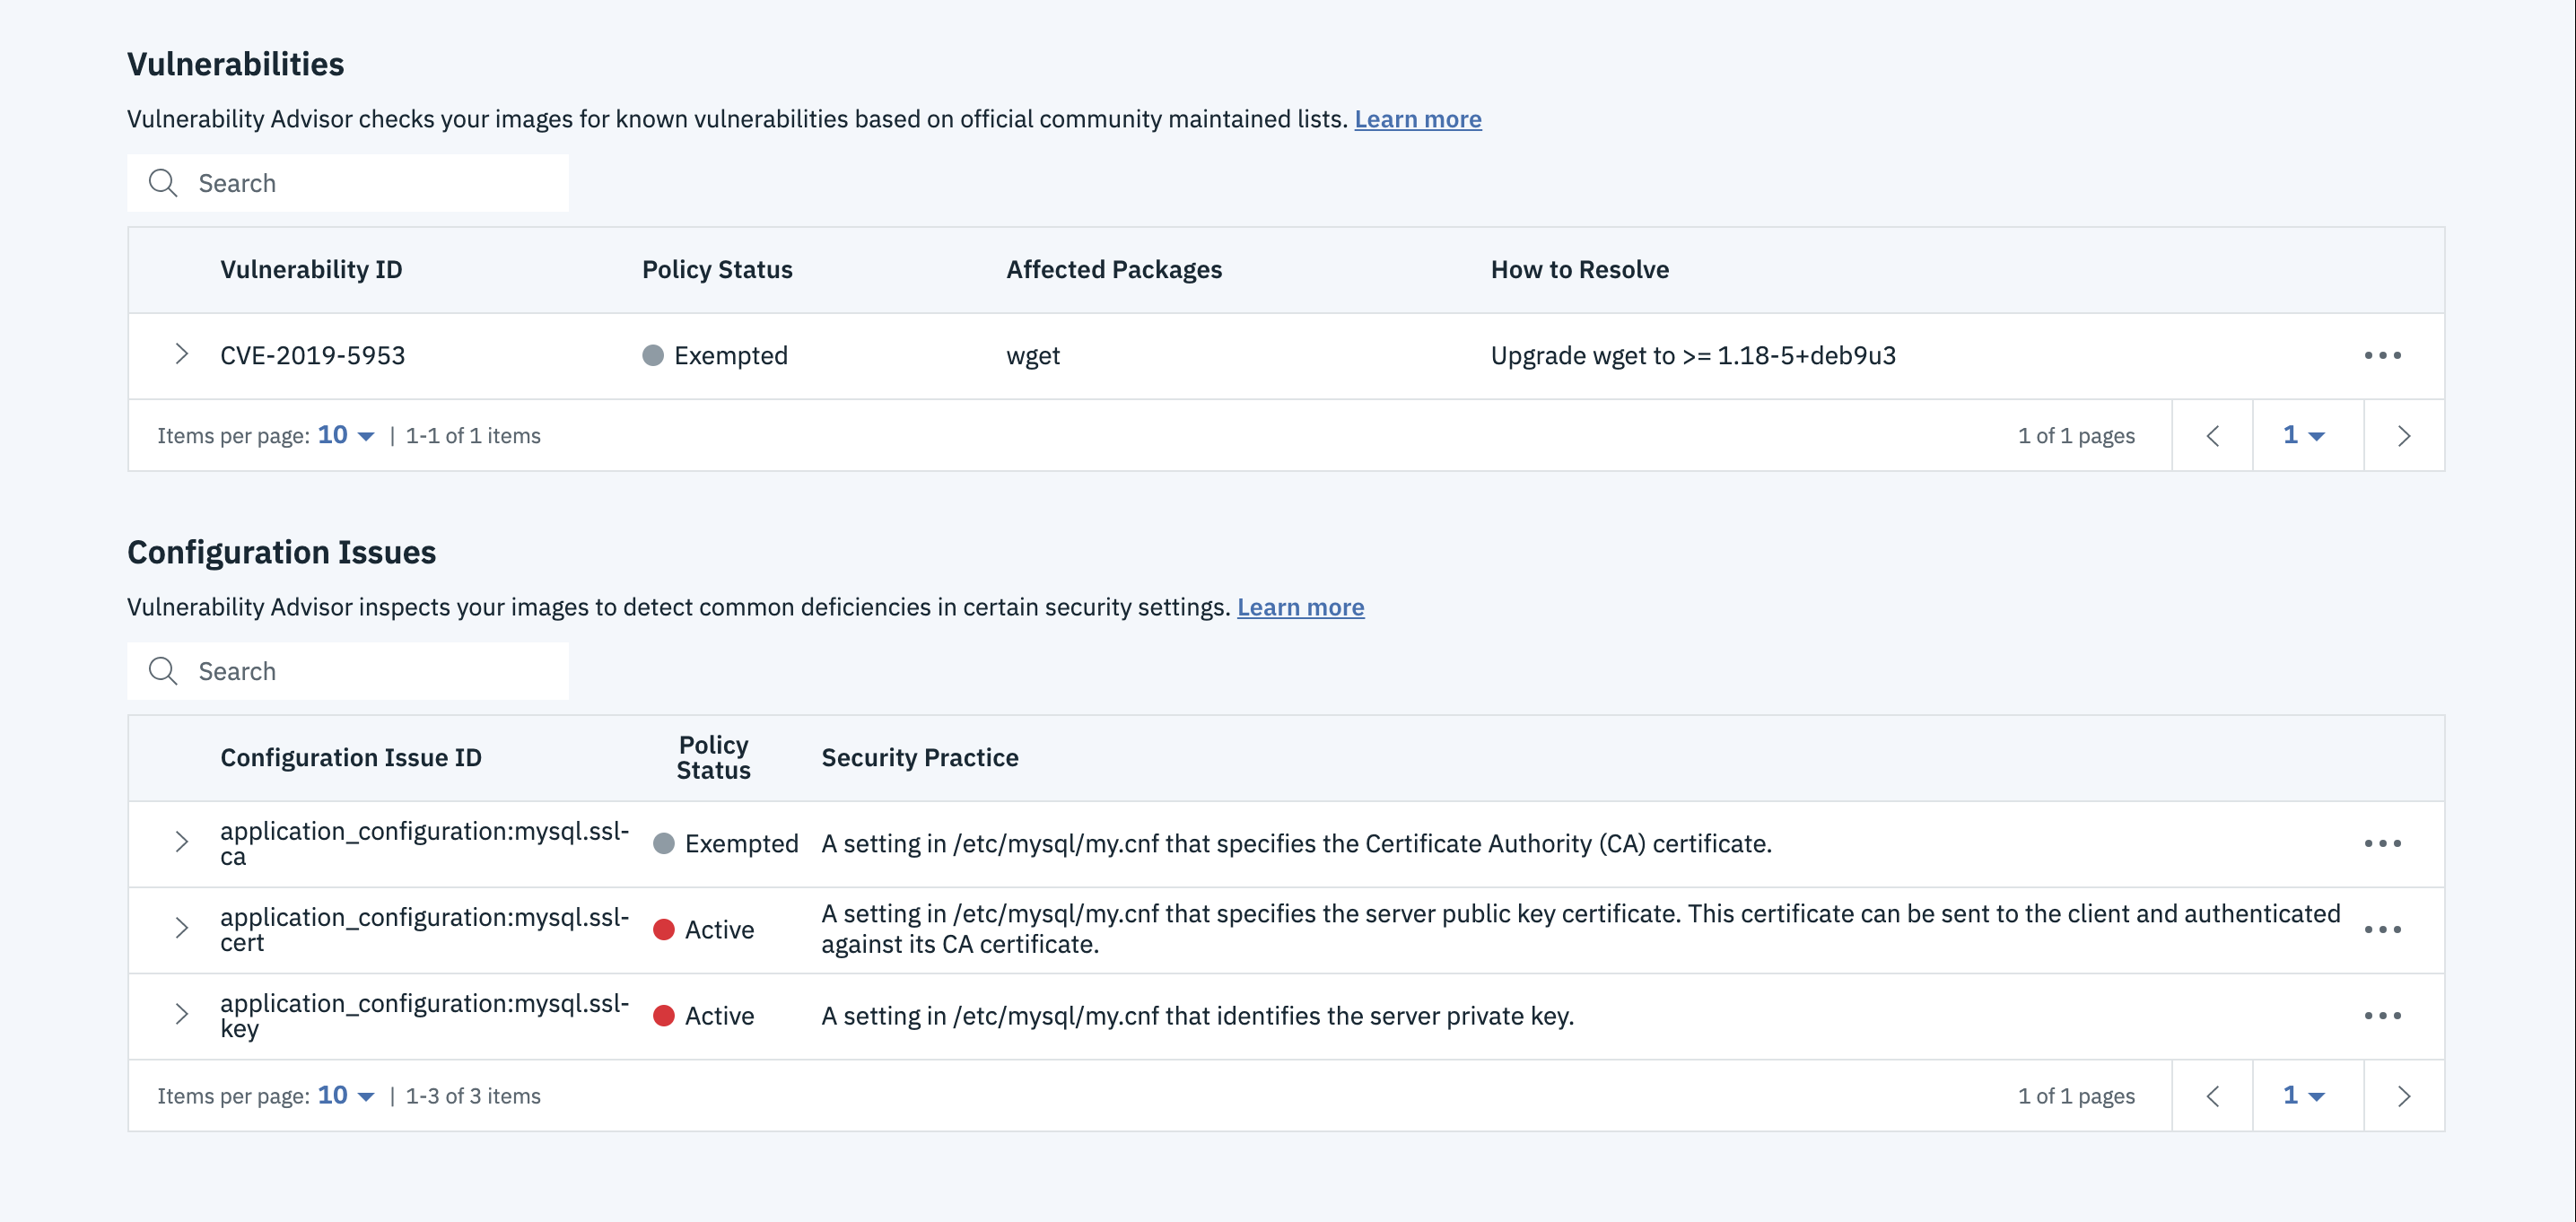Open items per page dropdown in Configuration Issues

[x=346, y=1095]
